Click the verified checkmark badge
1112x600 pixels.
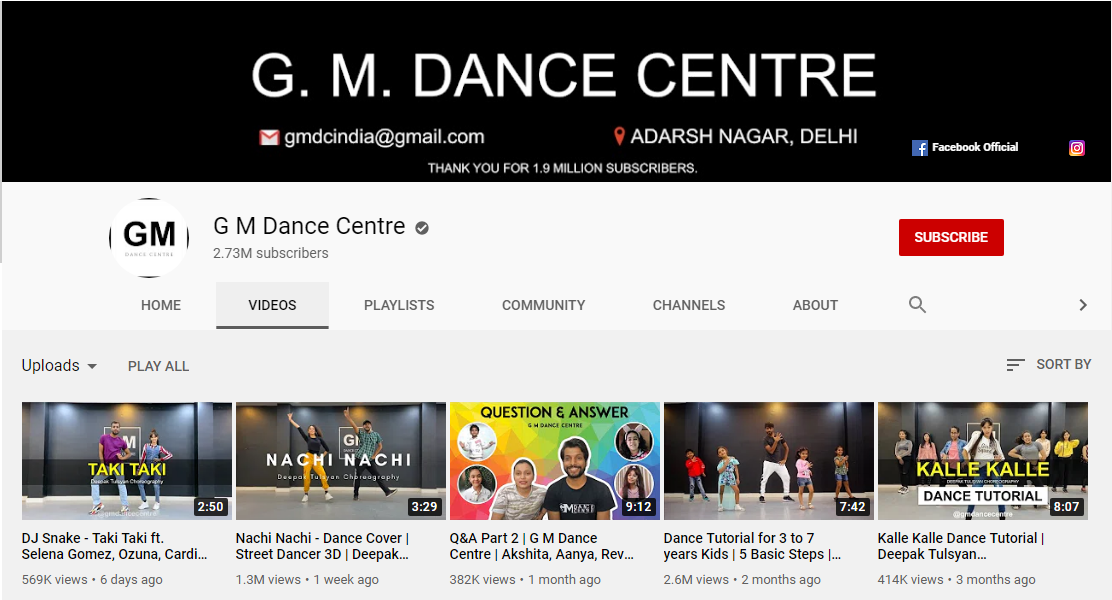click(422, 228)
